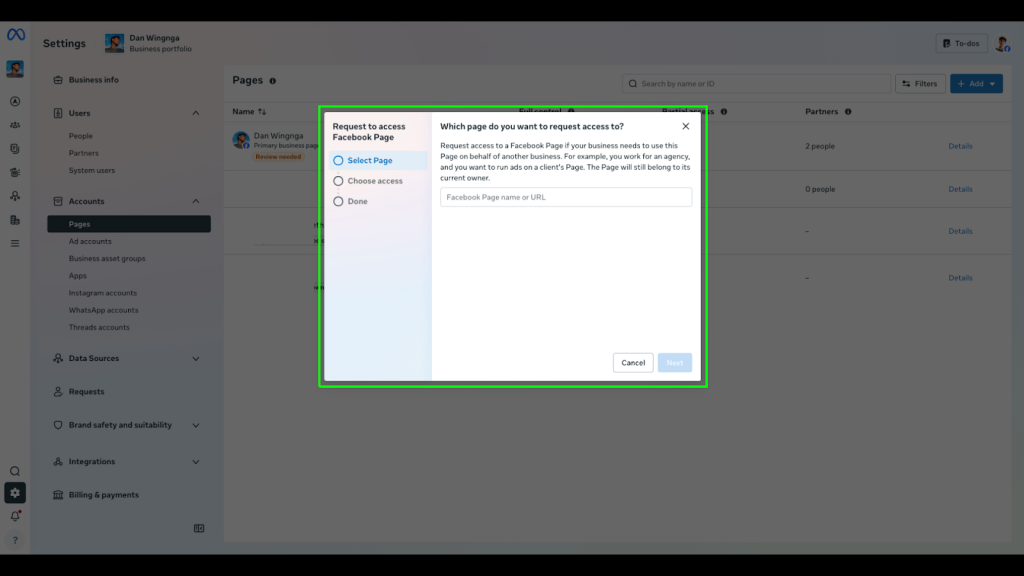Open the data sources node icon in the left rail
This screenshot has width=1024, height=576.
pyautogui.click(x=15, y=196)
